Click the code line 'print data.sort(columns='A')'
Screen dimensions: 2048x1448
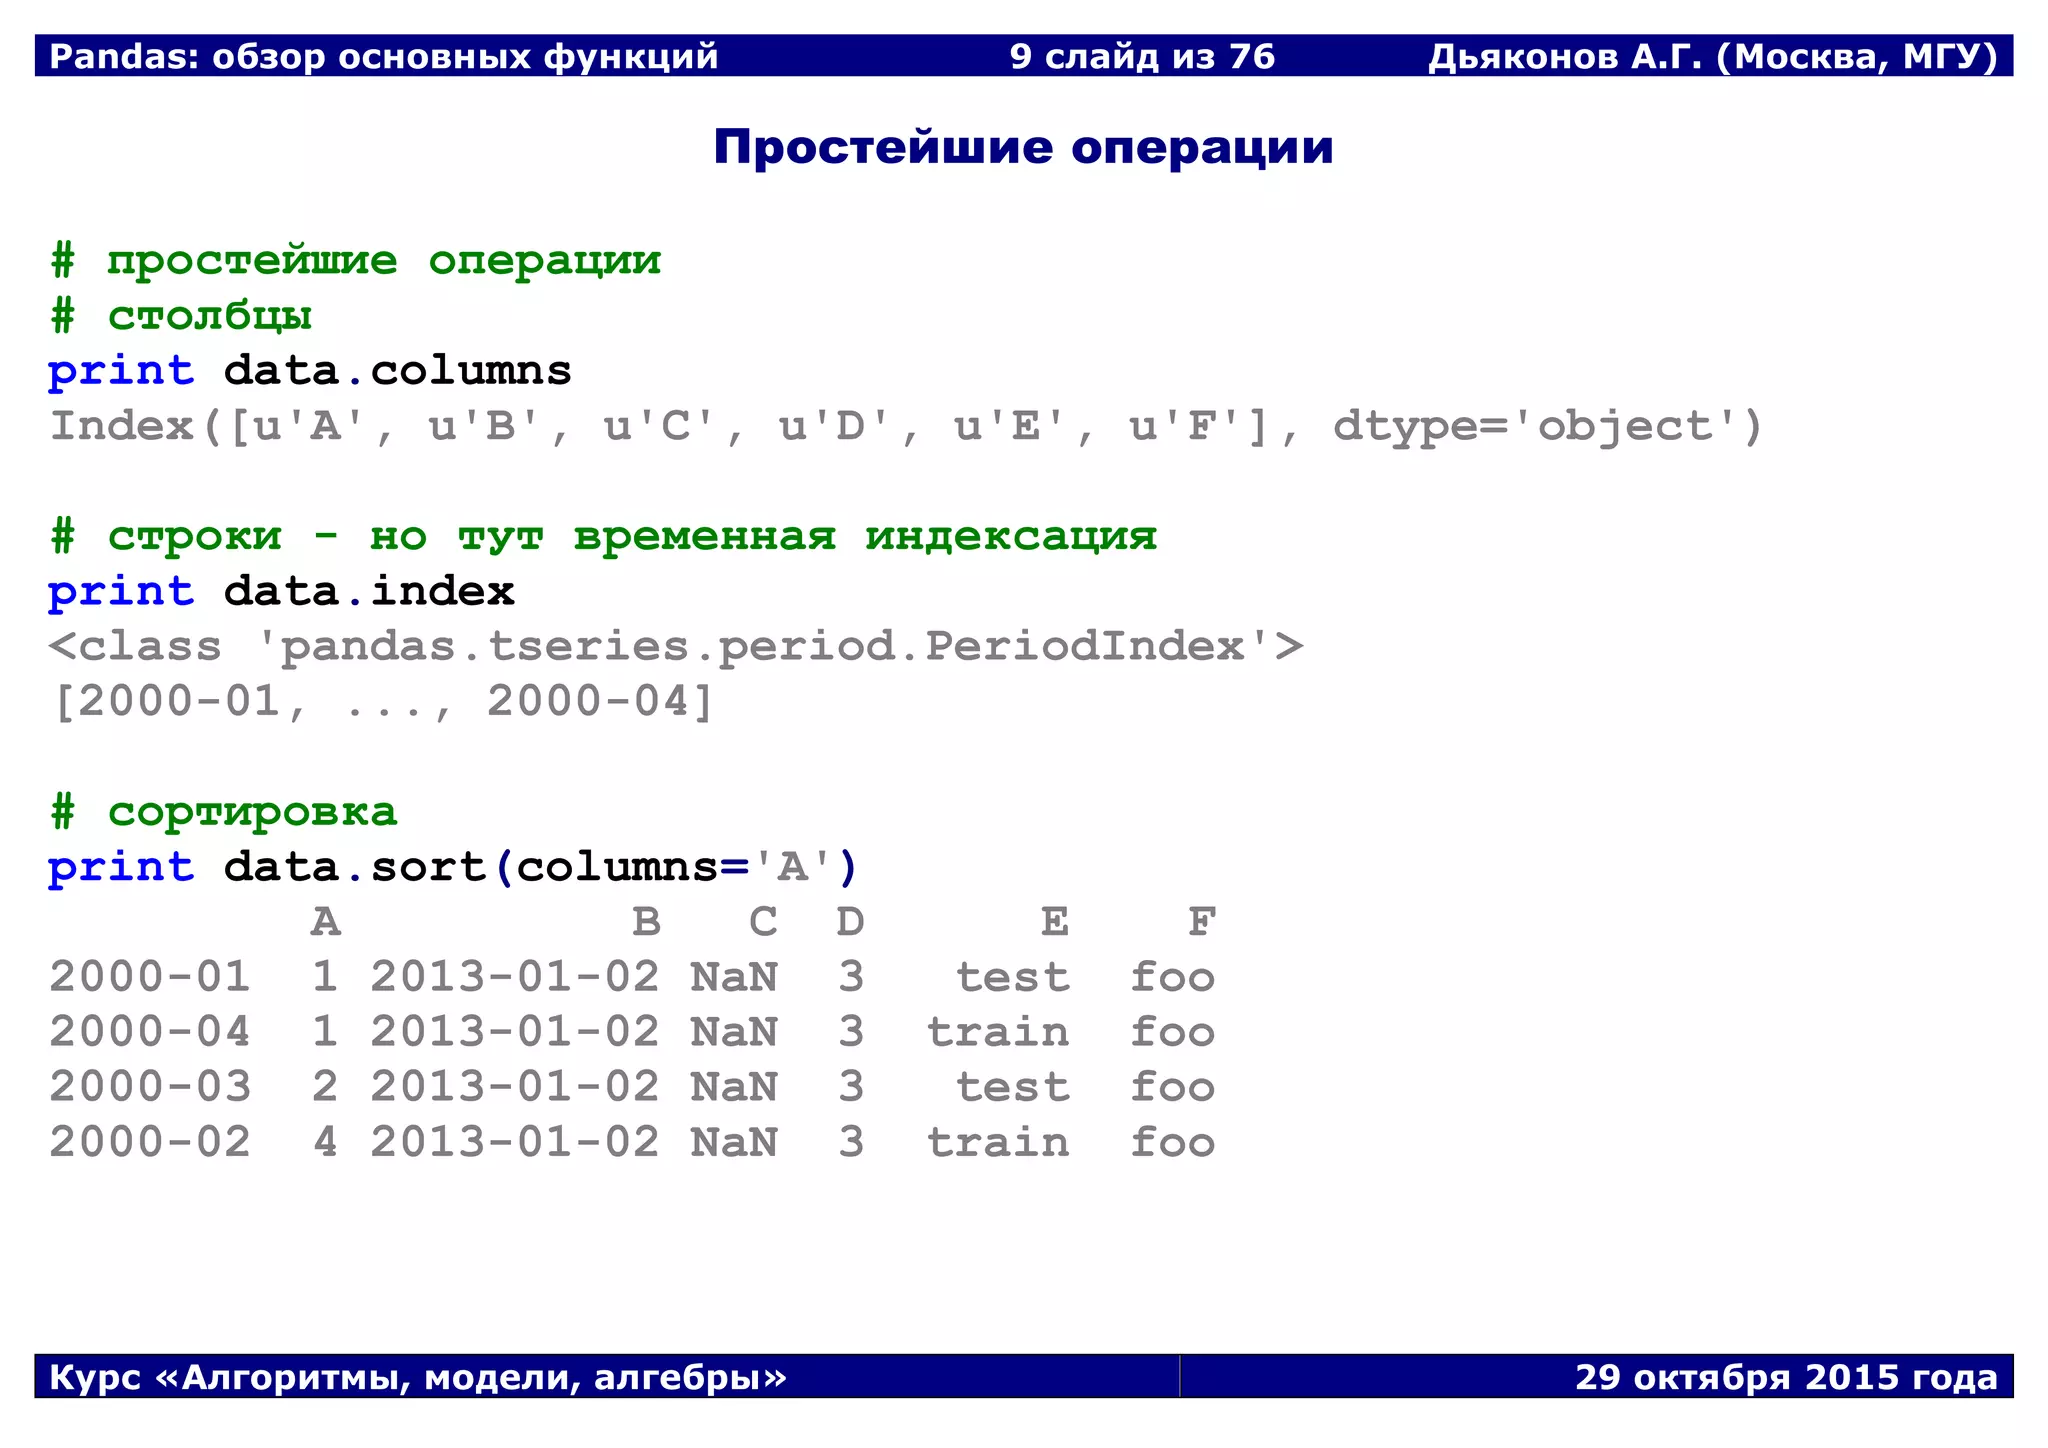tap(453, 867)
